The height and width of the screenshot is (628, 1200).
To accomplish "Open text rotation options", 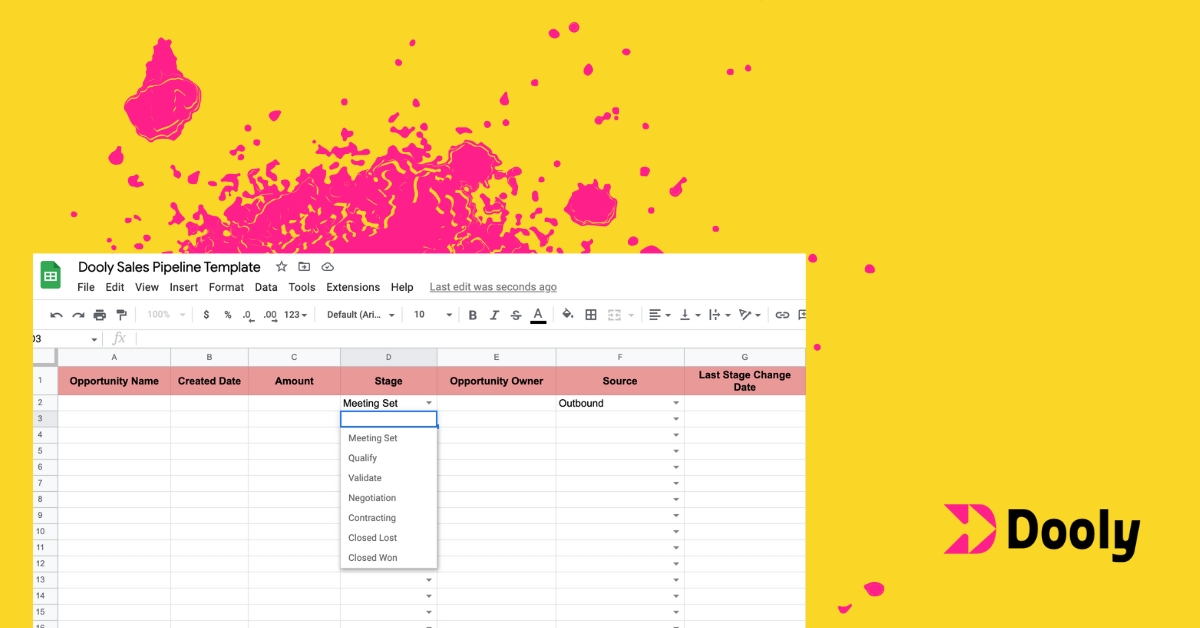I will [x=750, y=315].
